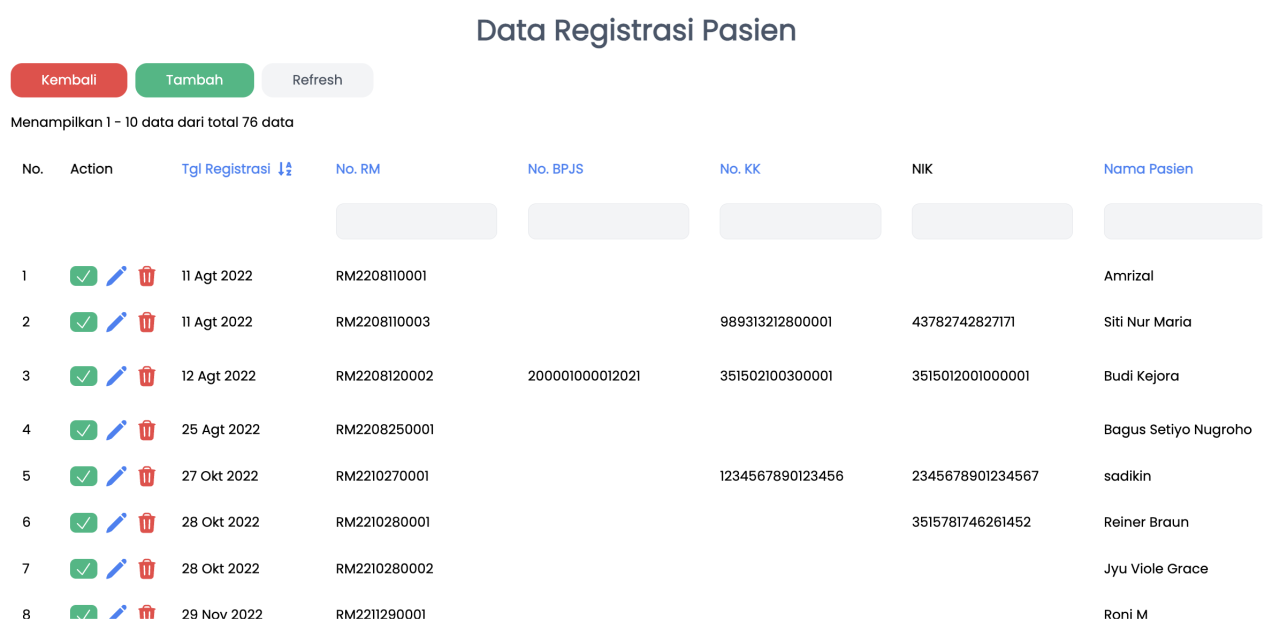Click trash icon for Bagus Setiyo Nugroho
Viewport: 1280px width, 621px height.
click(x=147, y=430)
